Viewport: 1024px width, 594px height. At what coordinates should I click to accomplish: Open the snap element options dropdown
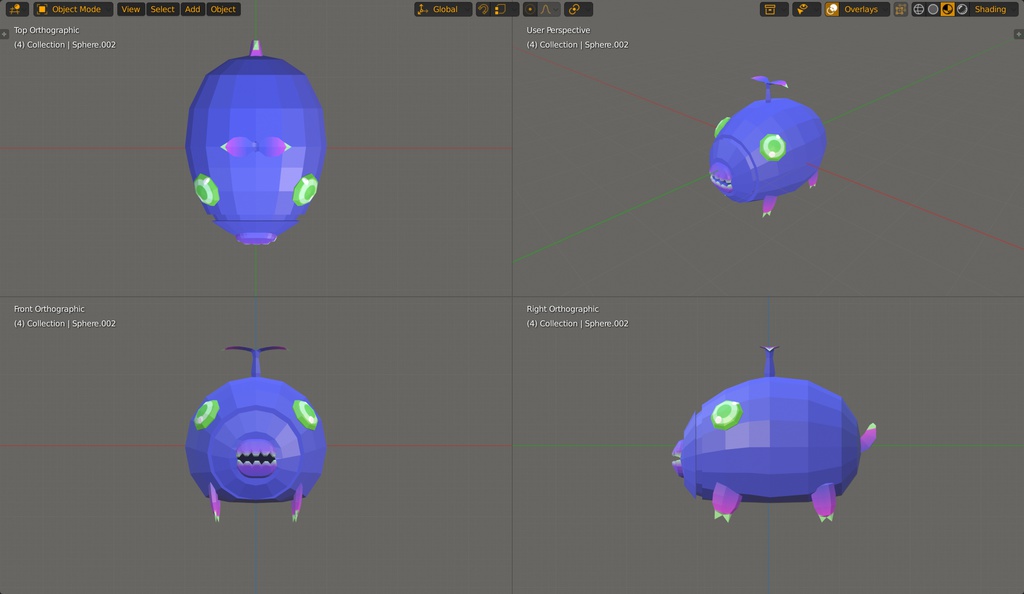click(x=504, y=9)
